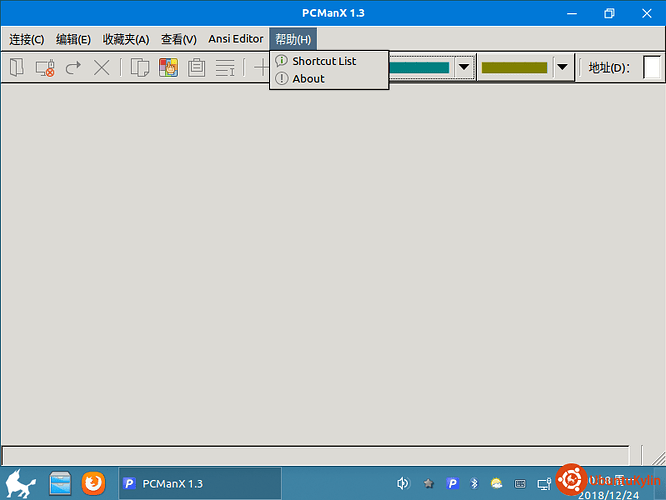Restore down the PCManX window

610,14
